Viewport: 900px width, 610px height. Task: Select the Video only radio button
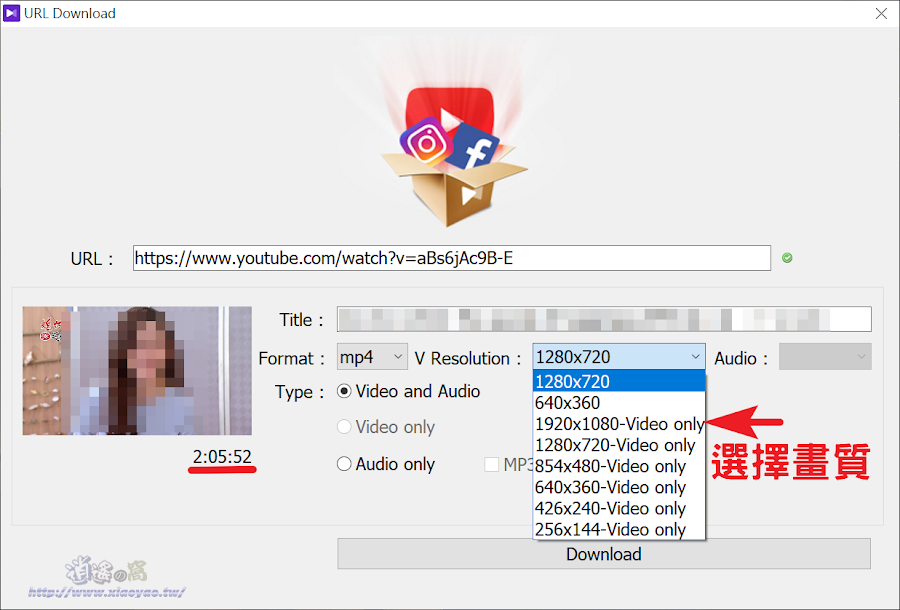point(344,427)
